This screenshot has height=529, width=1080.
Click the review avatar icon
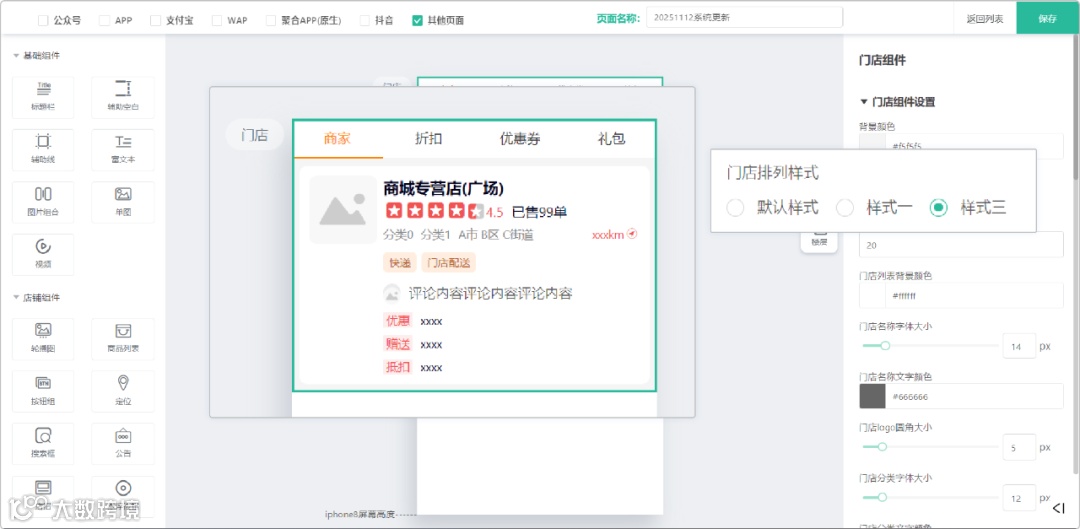pos(391,293)
